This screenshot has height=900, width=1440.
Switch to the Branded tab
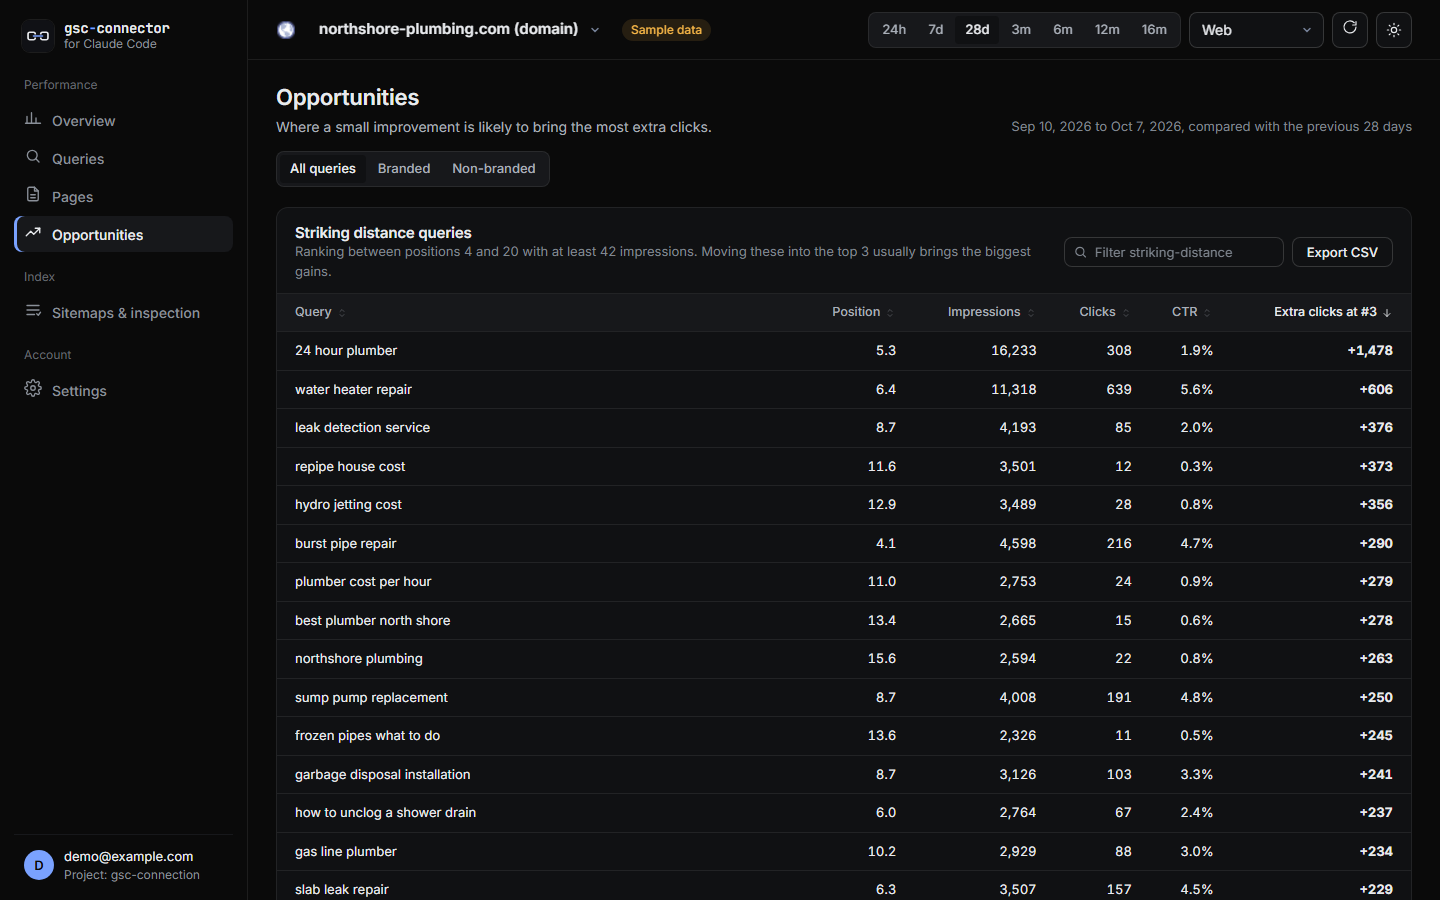coord(404,169)
